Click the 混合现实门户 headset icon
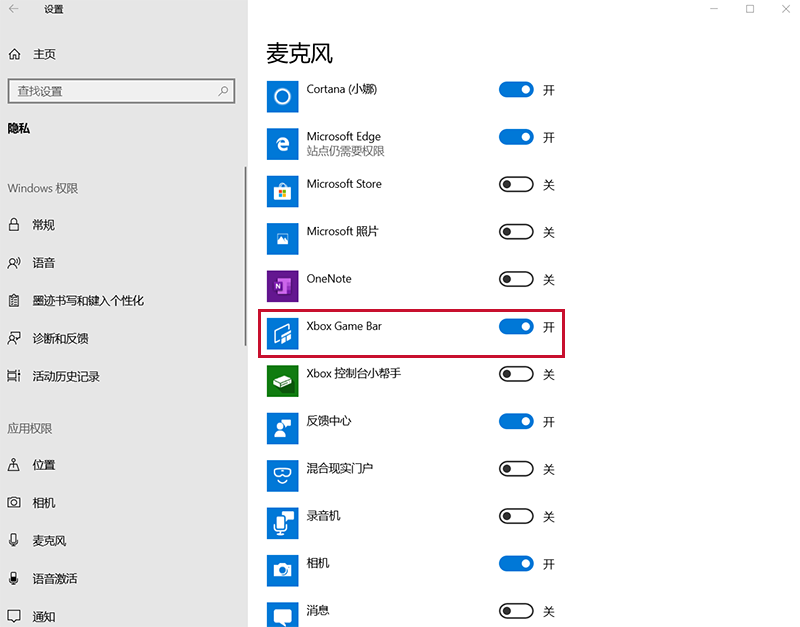Image resolution: width=800 pixels, height=627 pixels. coord(283,476)
